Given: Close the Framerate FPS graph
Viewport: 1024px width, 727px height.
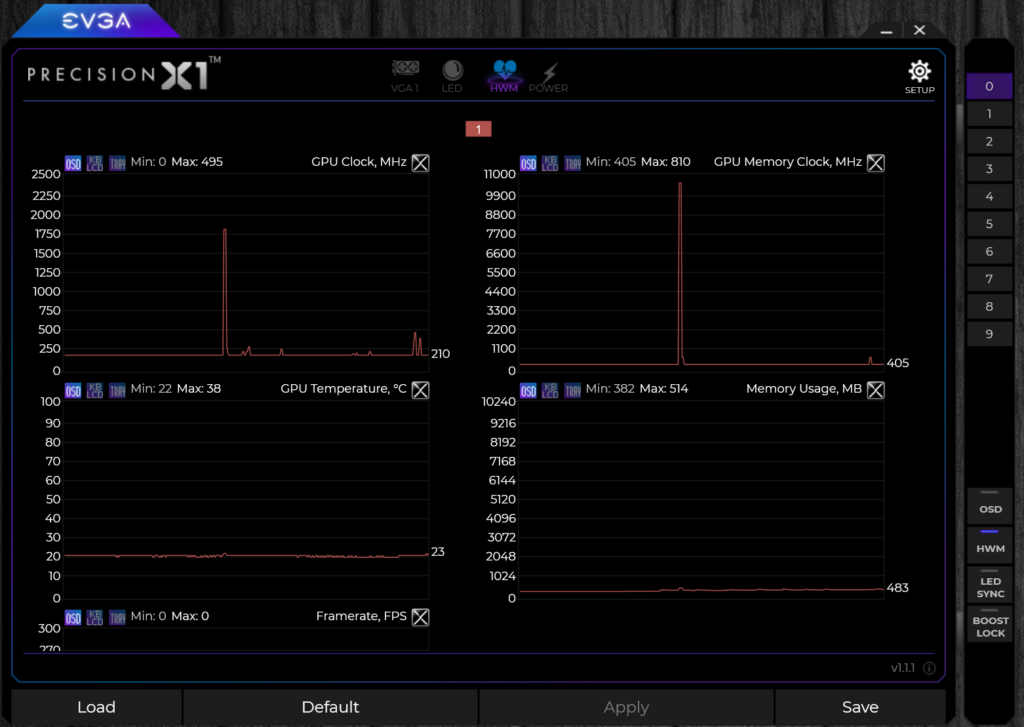Looking at the screenshot, I should 420,616.
